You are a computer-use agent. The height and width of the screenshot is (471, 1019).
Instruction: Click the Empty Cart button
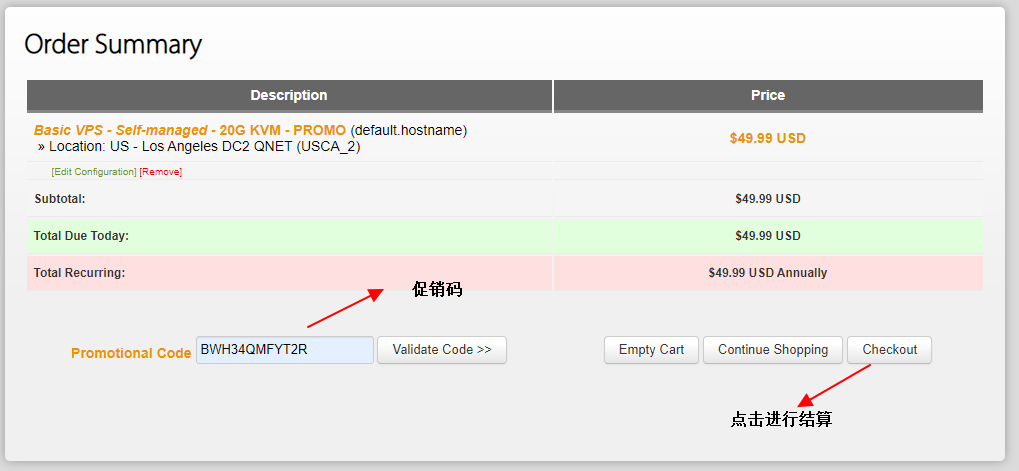(x=651, y=350)
